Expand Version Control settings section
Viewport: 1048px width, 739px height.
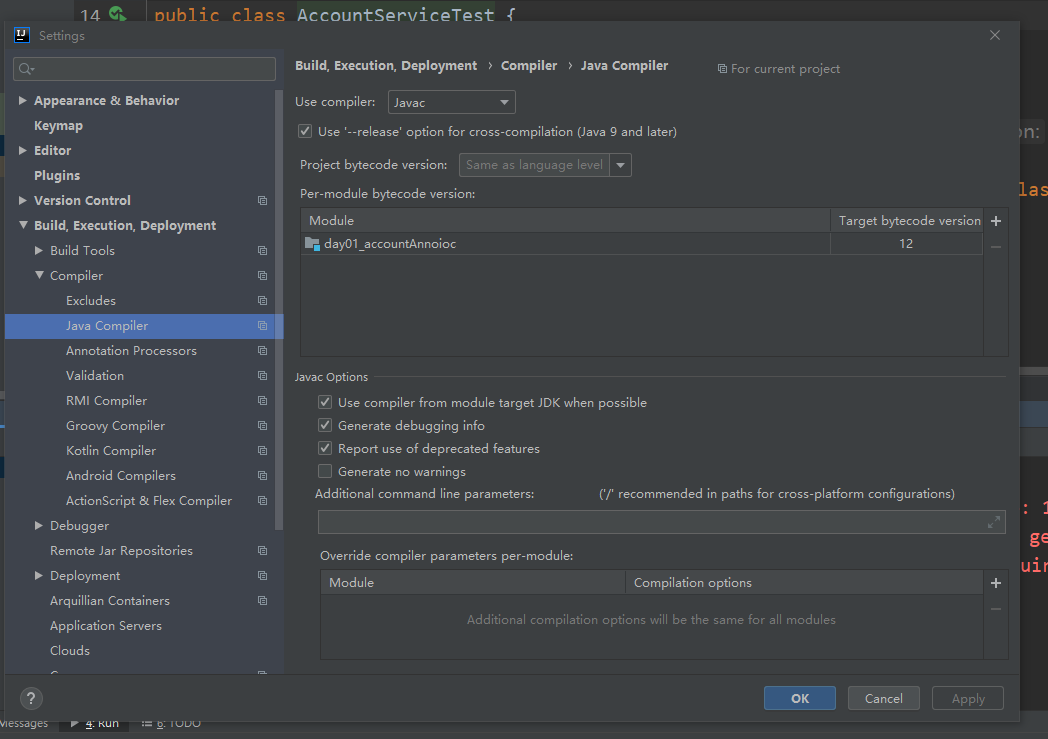tap(23, 200)
